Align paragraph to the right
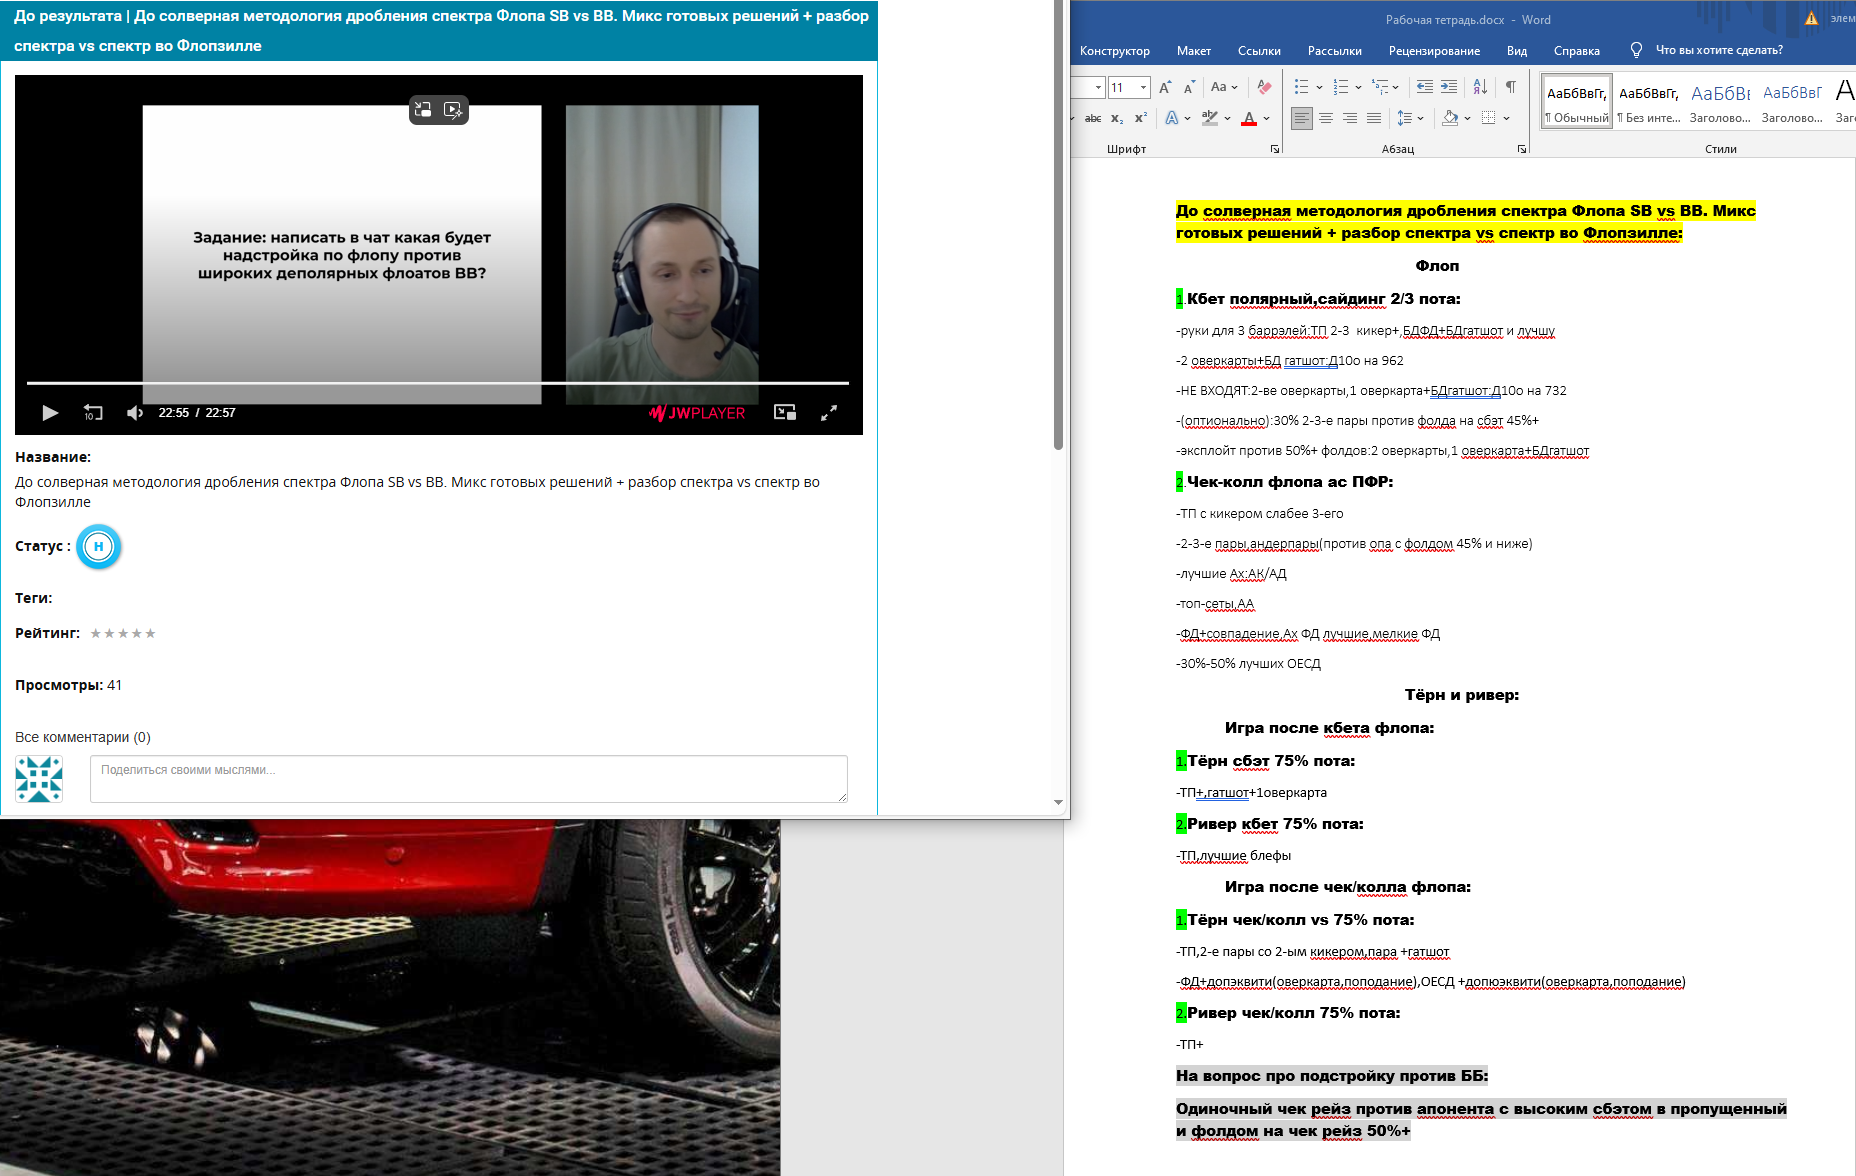This screenshot has width=1856, height=1176. 1350,118
